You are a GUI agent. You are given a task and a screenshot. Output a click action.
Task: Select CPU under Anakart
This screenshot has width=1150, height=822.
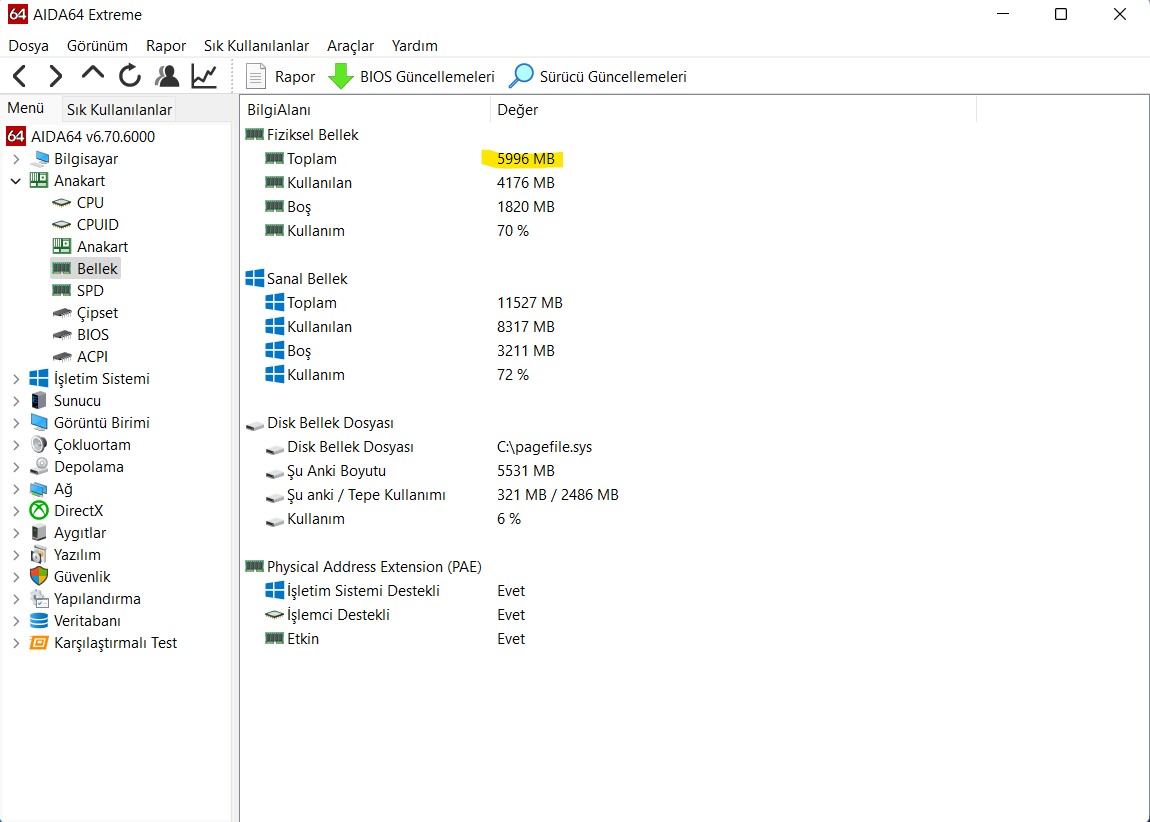coord(90,202)
